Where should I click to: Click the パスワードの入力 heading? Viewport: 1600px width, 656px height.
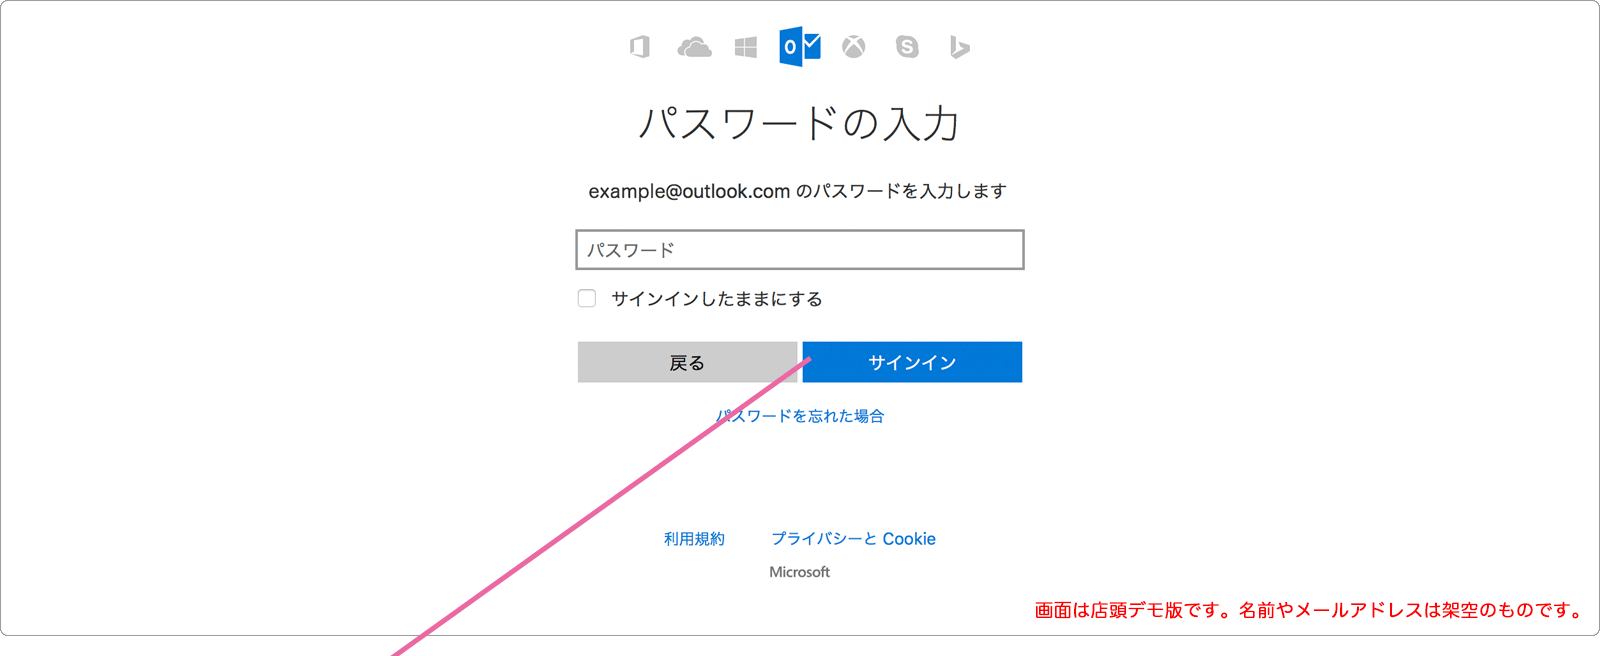(800, 123)
